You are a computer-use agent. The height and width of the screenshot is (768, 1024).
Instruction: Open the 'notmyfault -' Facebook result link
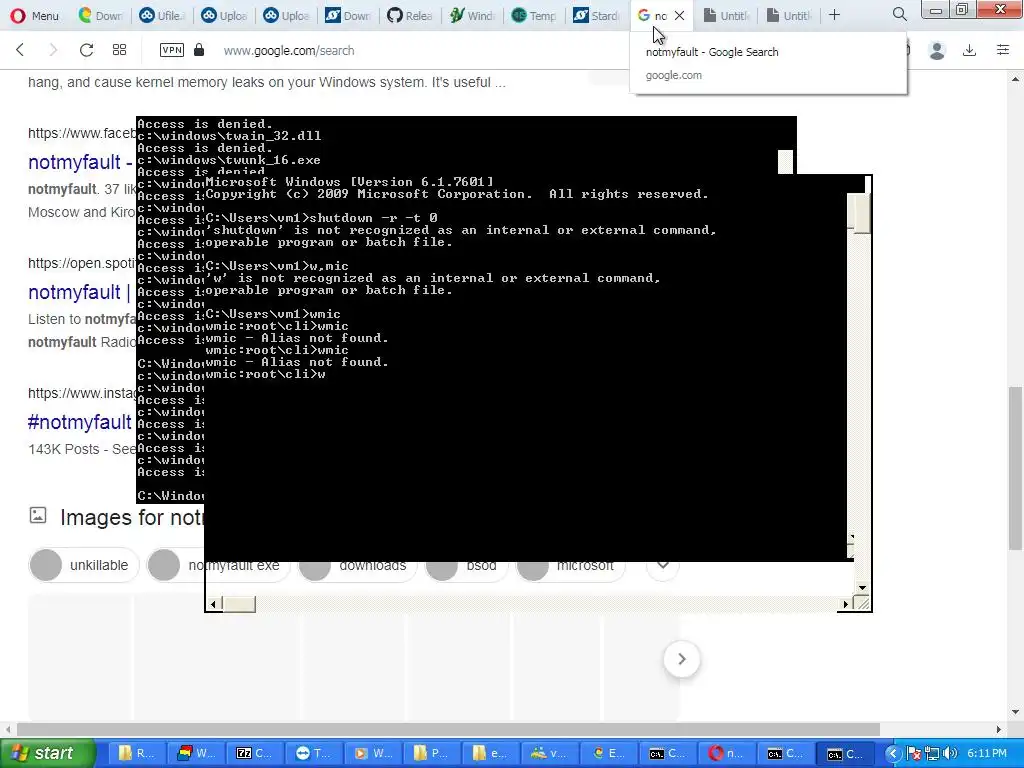coord(80,162)
